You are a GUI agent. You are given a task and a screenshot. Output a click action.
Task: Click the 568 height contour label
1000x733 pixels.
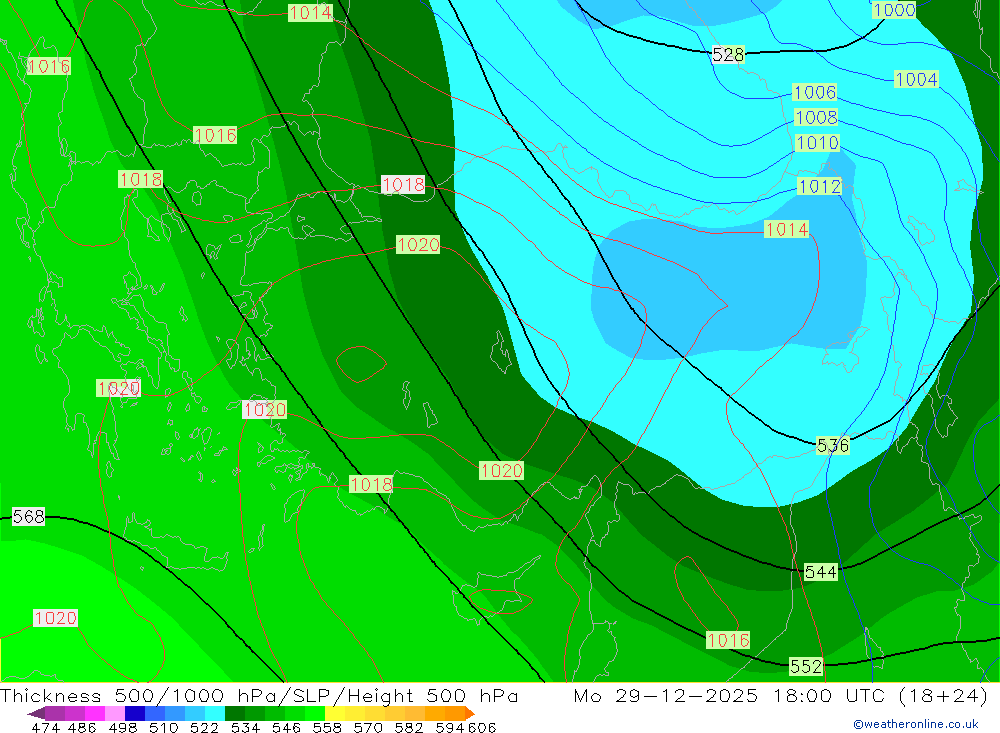pyautogui.click(x=29, y=516)
